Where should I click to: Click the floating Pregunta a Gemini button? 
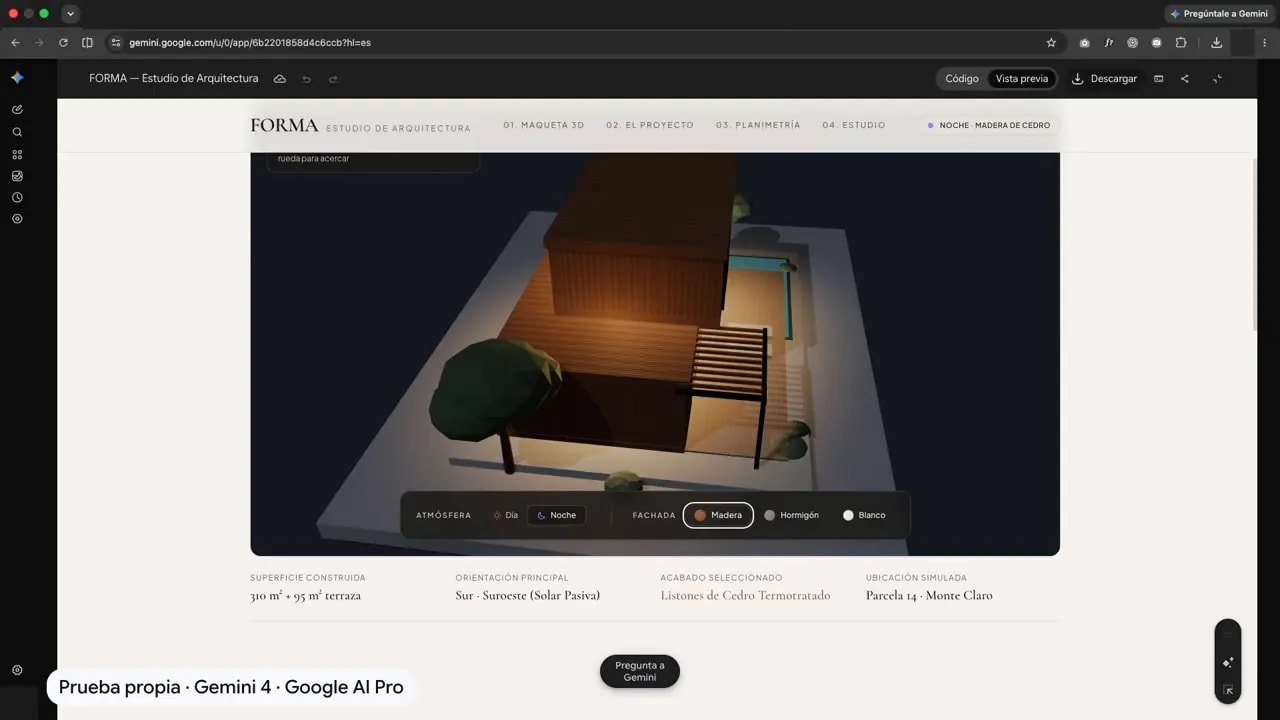pyautogui.click(x=640, y=671)
